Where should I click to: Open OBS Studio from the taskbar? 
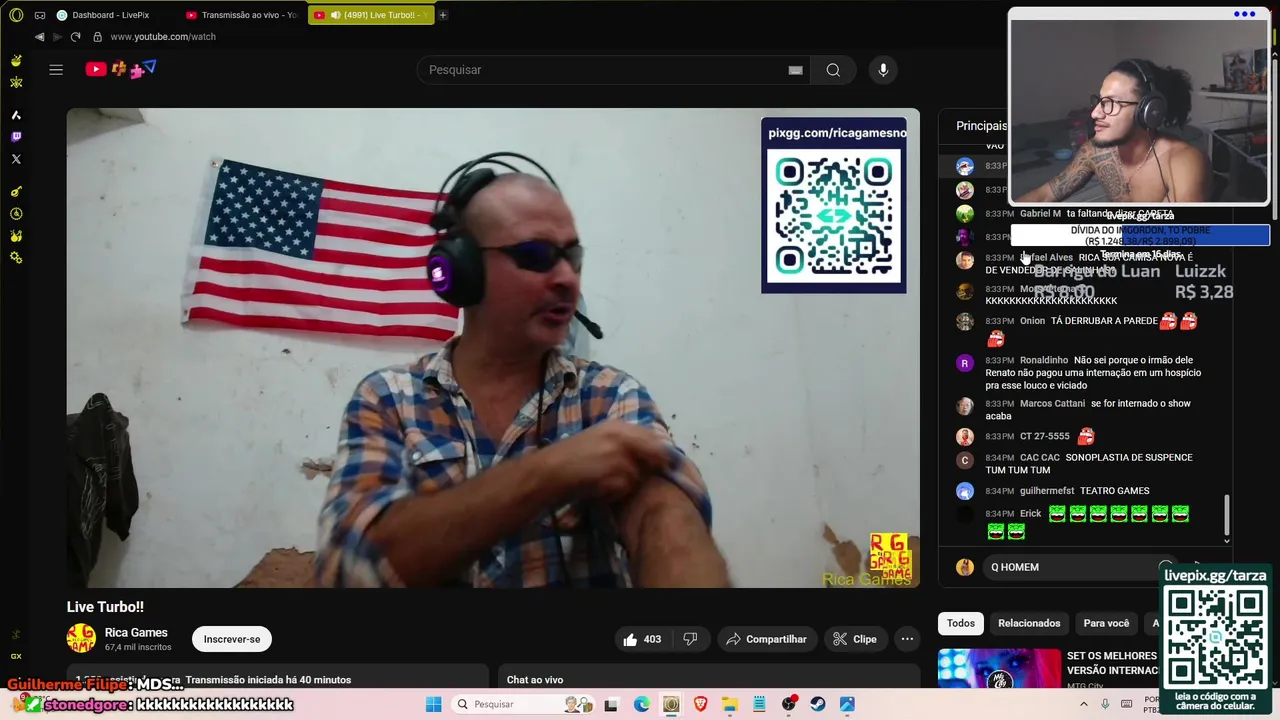(789, 704)
